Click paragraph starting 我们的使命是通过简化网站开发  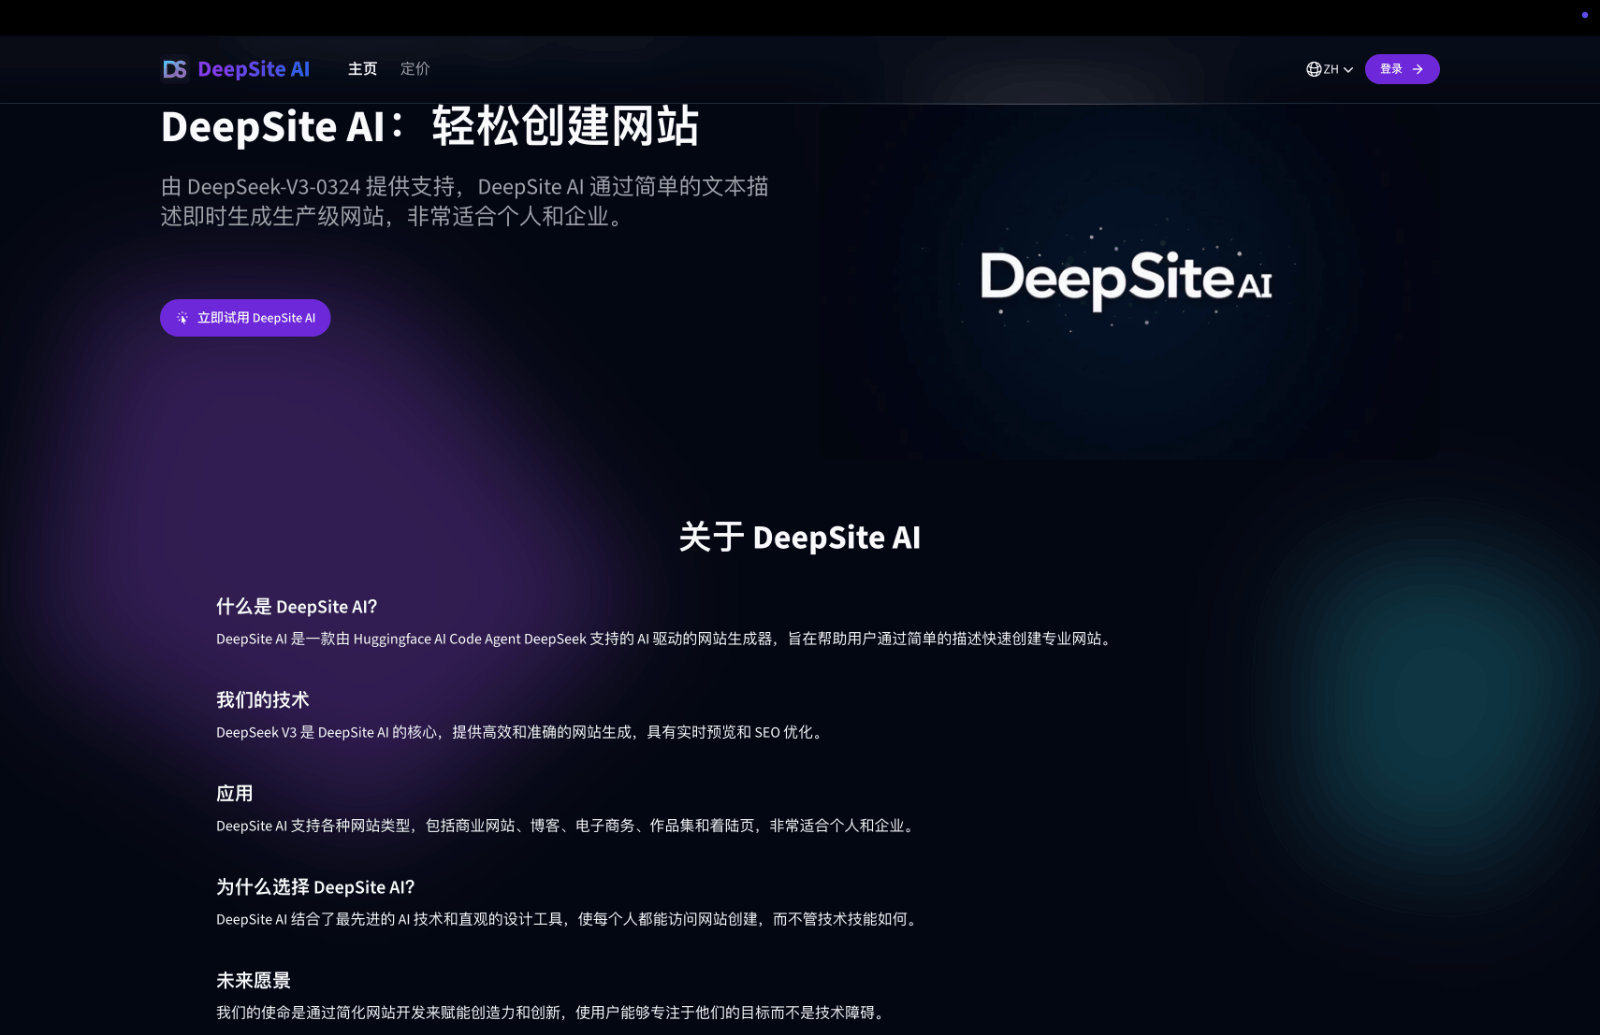(552, 1012)
